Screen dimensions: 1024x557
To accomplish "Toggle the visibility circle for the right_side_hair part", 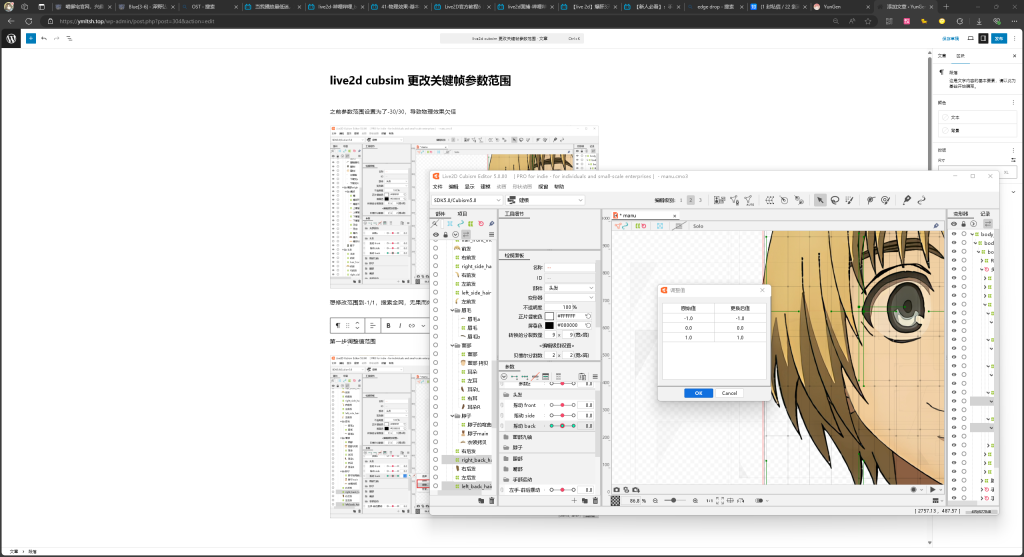I will (x=436, y=266).
